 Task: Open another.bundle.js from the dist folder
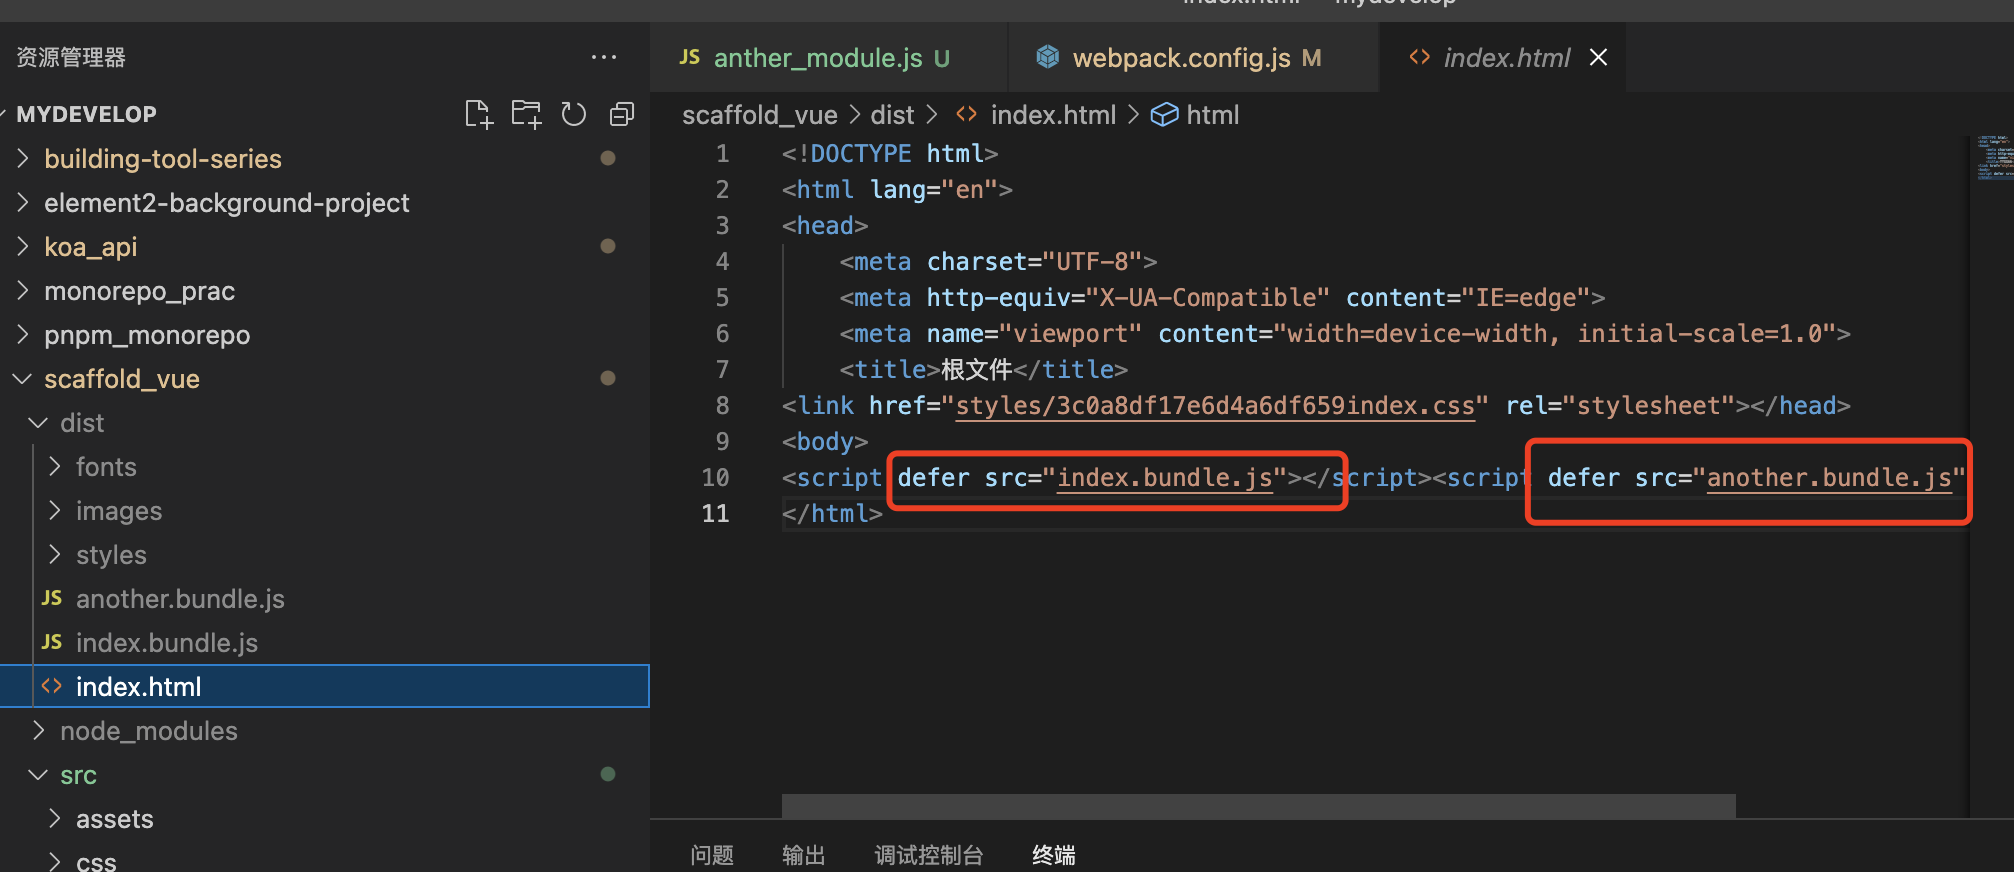(x=325, y=598)
